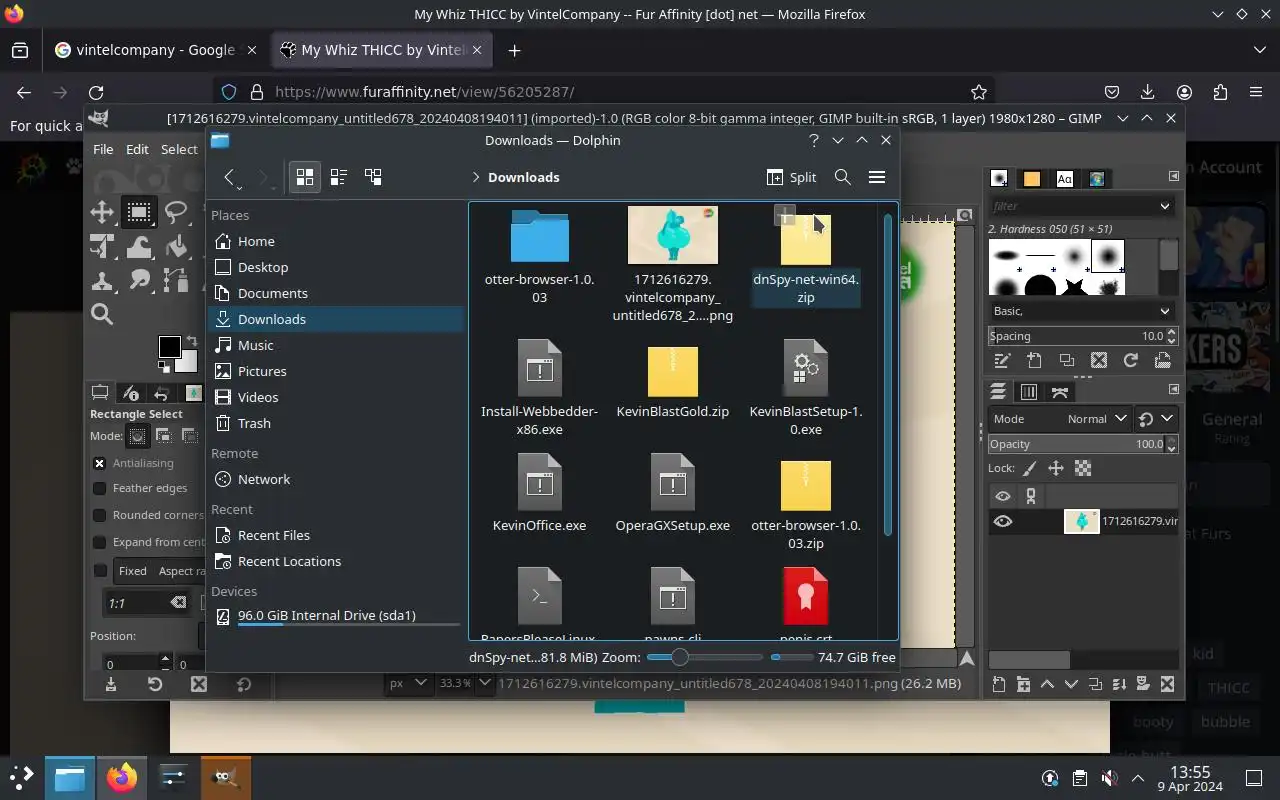
Task: Select KevinBlastGold.zip file
Action: coord(673,383)
